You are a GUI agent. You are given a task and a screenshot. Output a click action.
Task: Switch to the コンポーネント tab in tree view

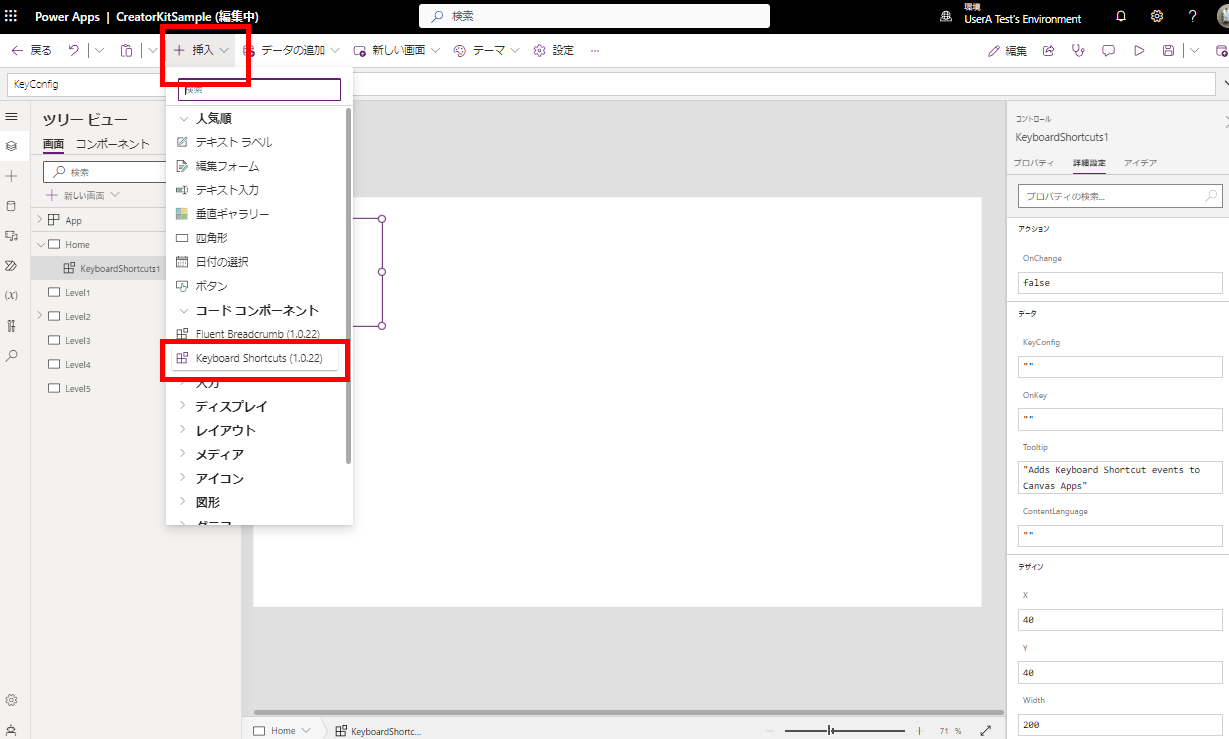[113, 143]
